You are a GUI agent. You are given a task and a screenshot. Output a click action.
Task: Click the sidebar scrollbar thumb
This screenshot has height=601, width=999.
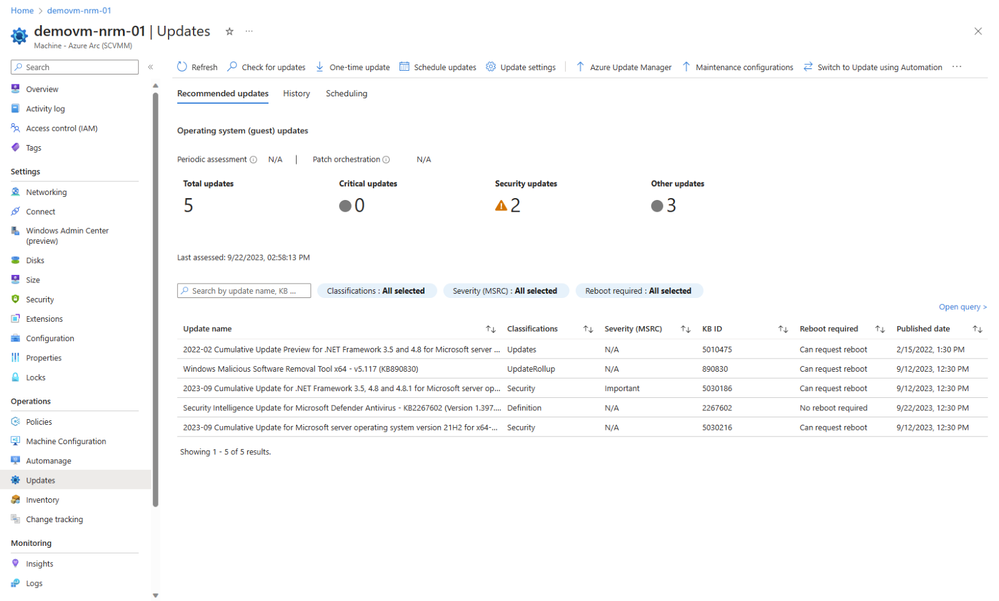tap(155, 300)
